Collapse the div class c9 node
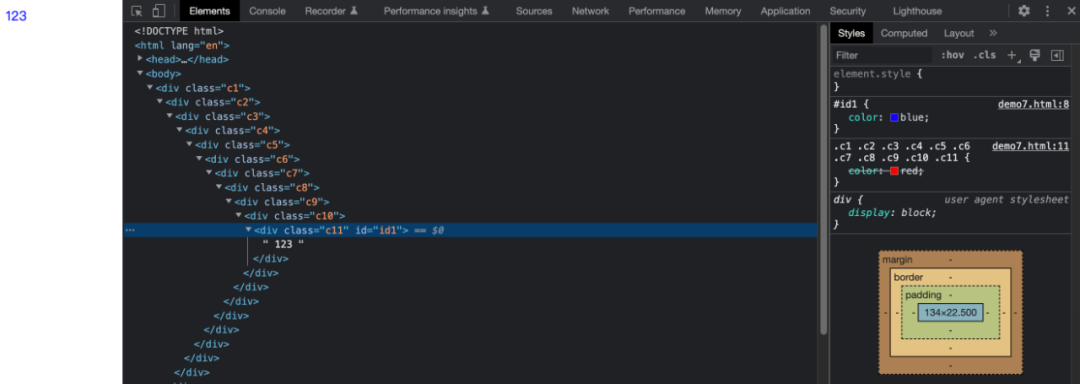The image size is (1080, 384). 229,202
